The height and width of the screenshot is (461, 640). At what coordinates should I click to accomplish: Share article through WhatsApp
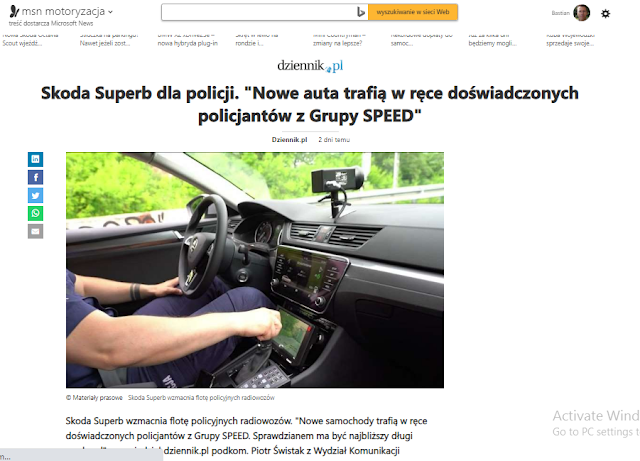tap(36, 213)
